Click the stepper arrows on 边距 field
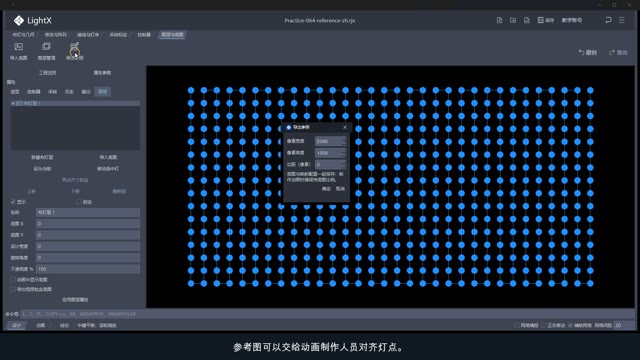This screenshot has height=360, width=640. tap(343, 164)
